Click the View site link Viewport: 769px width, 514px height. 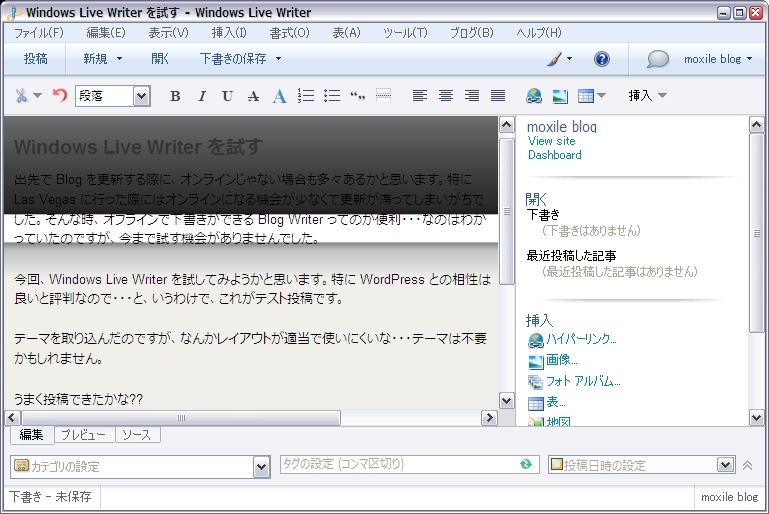tap(551, 141)
